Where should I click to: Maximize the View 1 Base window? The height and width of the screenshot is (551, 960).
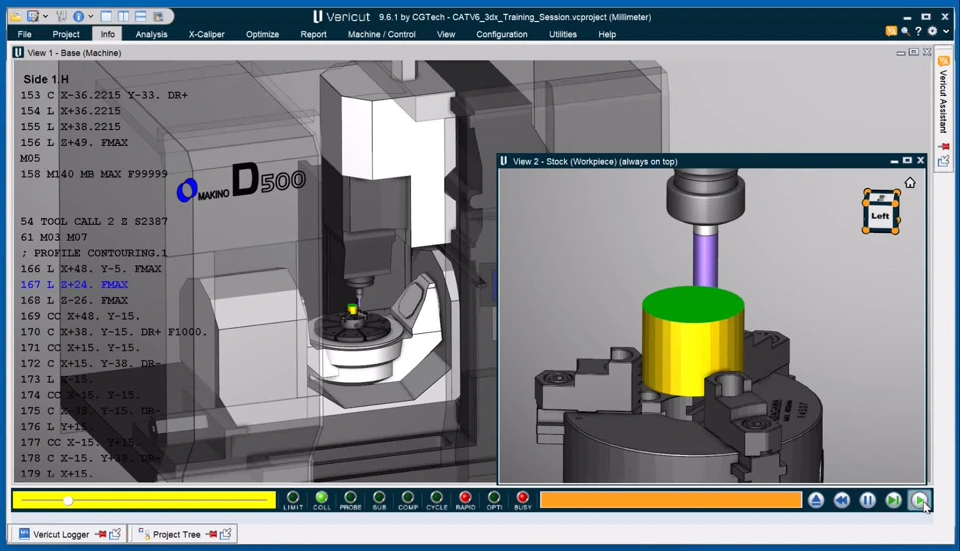pyautogui.click(x=913, y=53)
